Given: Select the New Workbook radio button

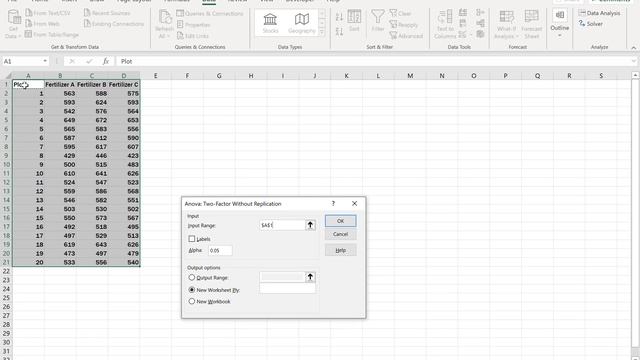Looking at the screenshot, I should 191,302.
